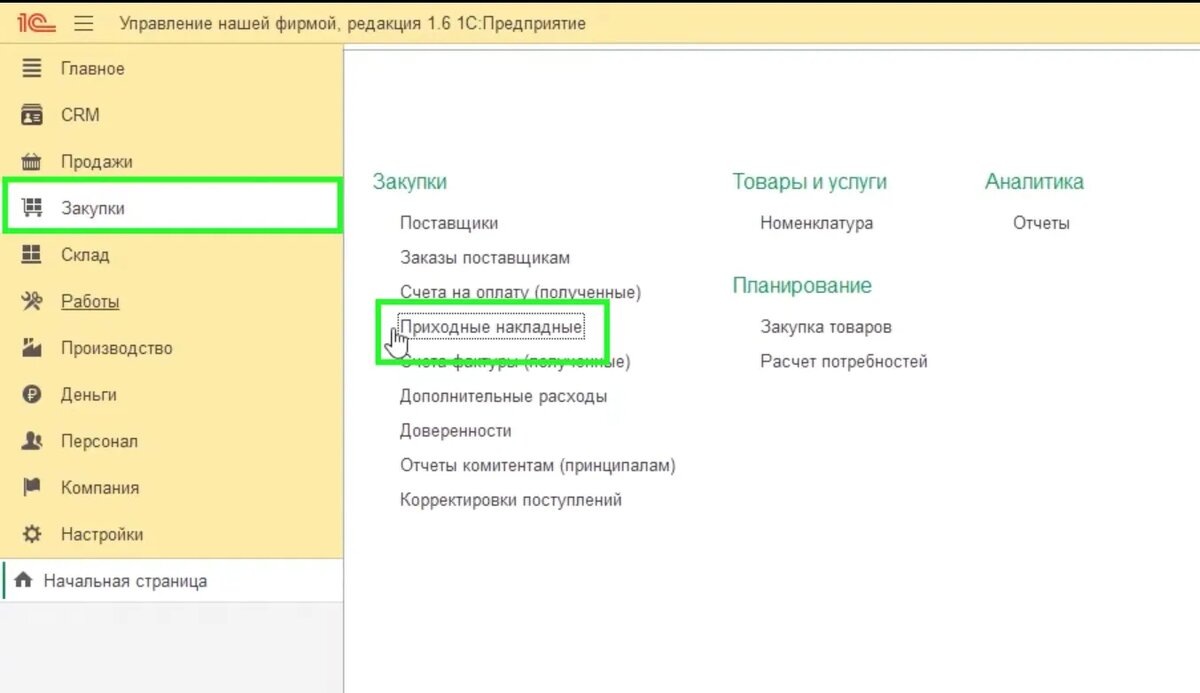Viewport: 1200px width, 693px height.
Task: Open the Настройки section
Action: coord(102,534)
